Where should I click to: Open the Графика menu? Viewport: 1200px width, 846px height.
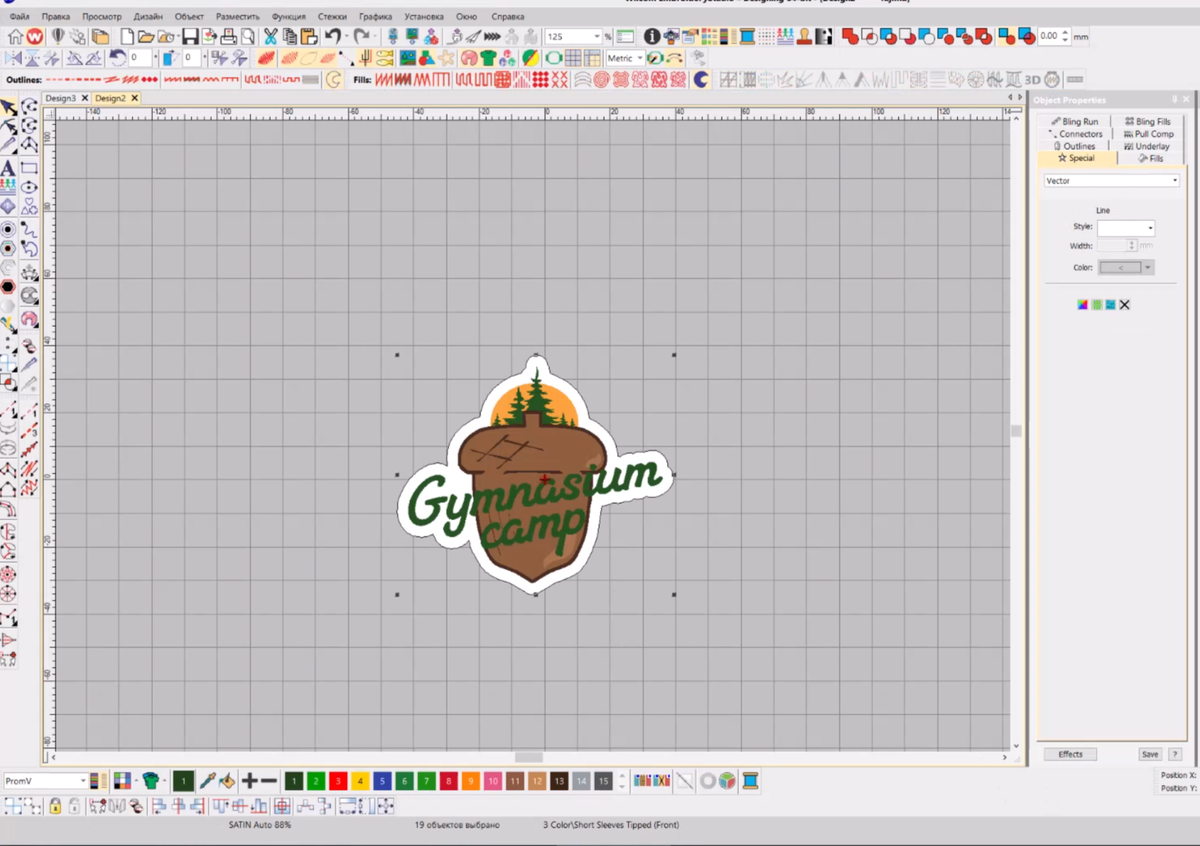(376, 17)
